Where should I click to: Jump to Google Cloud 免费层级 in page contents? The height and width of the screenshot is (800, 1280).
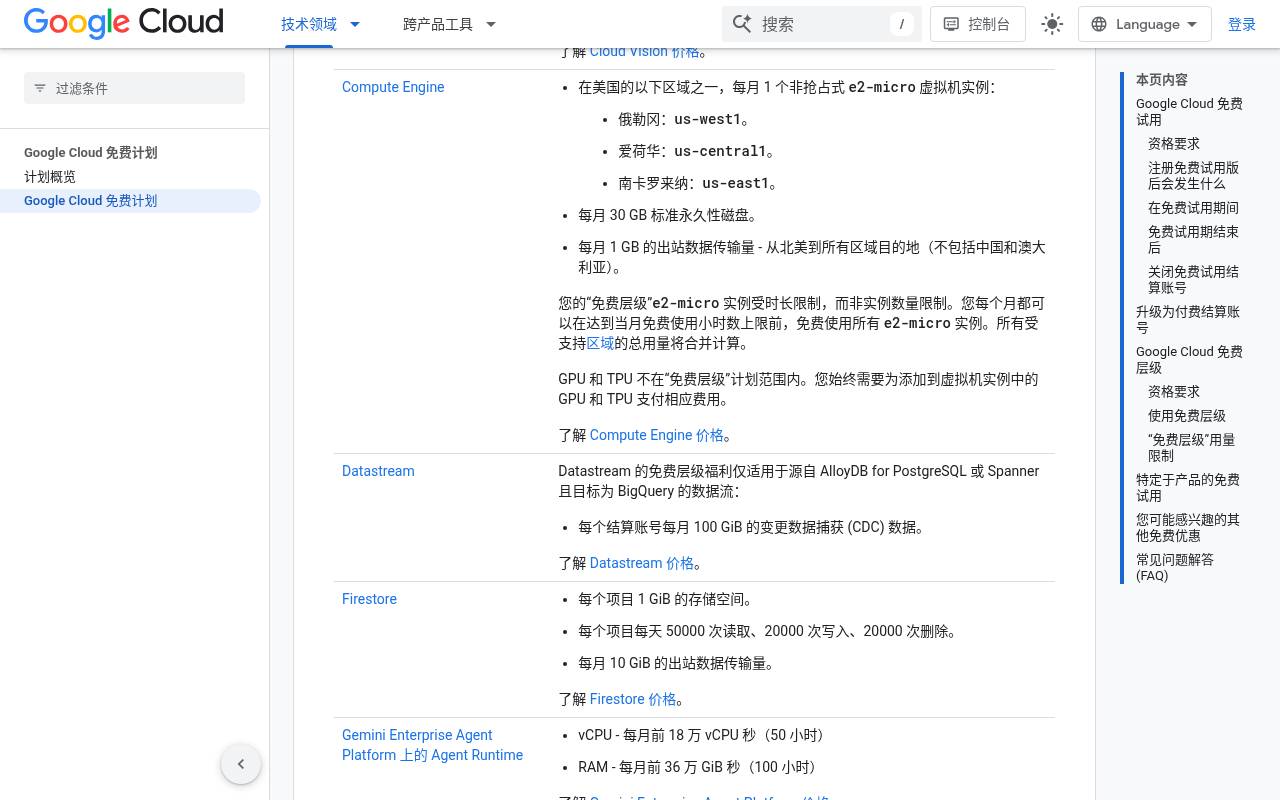1189,360
